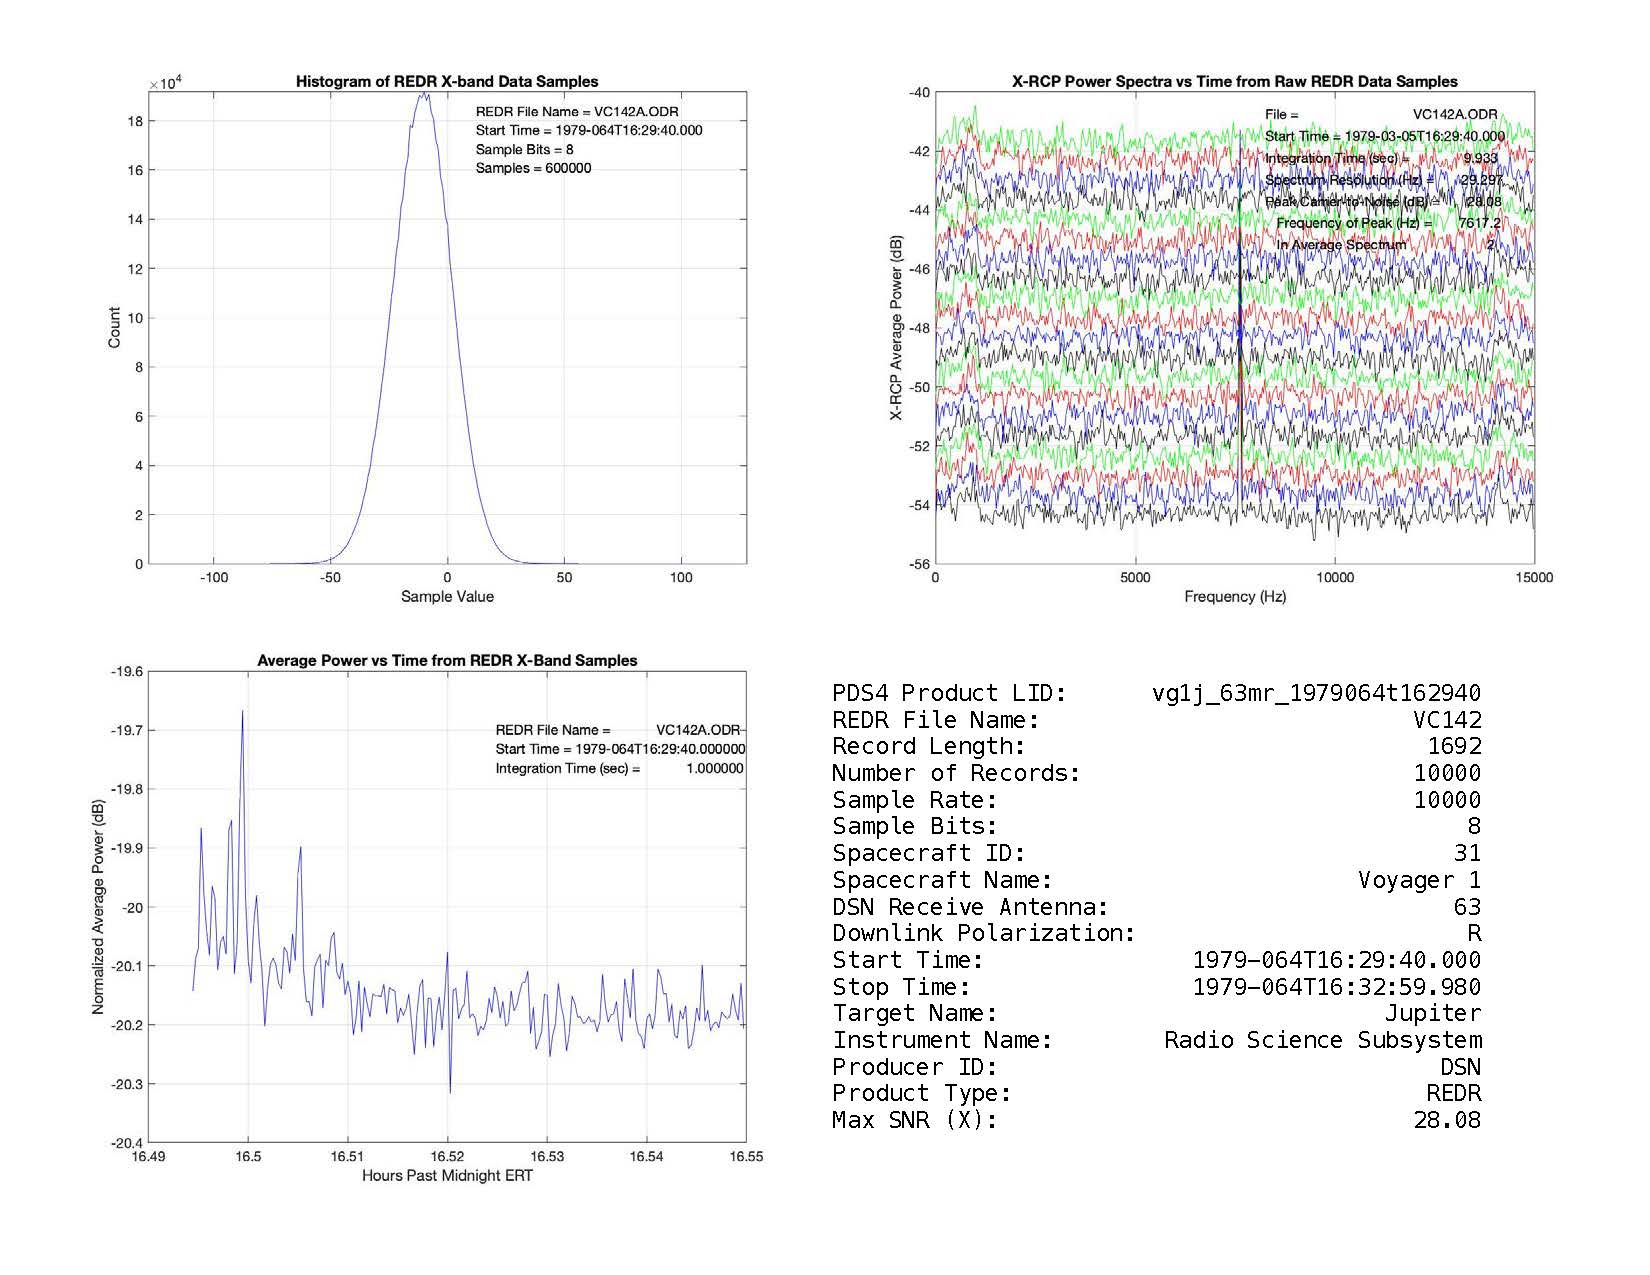Click the 'Frequency of Peak (Hz)' annotation
Viewport: 1650px width, 1275px height.
1353,223
